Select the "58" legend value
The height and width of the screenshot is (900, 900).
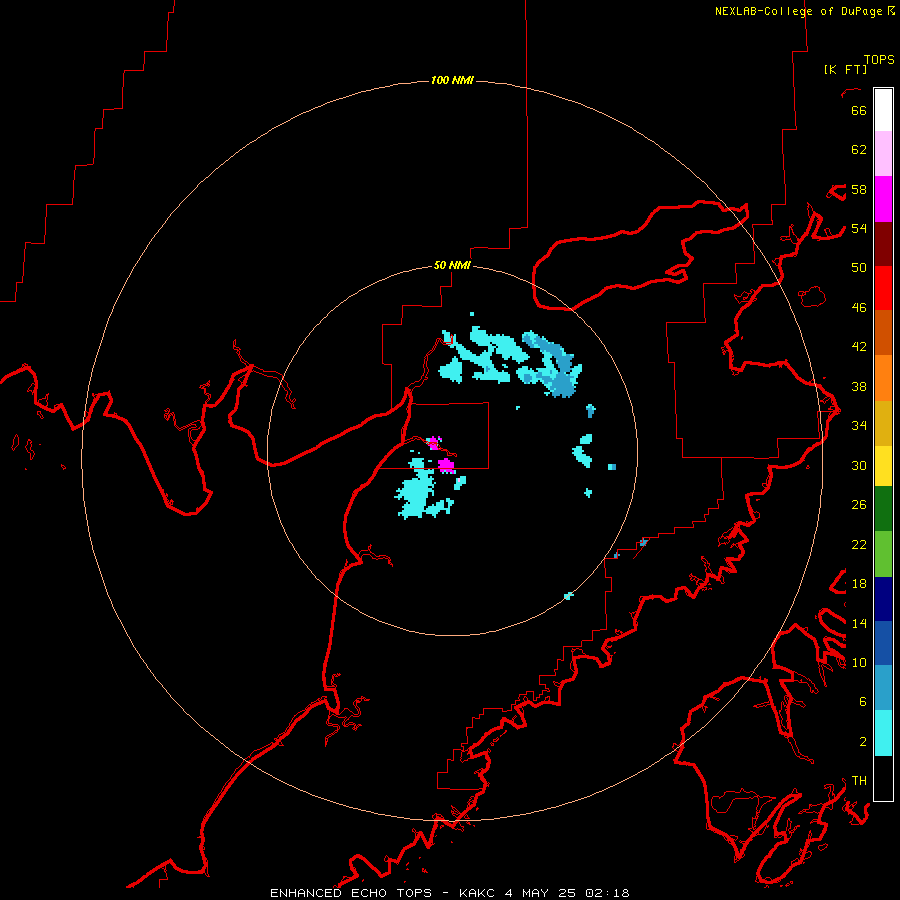click(x=859, y=189)
